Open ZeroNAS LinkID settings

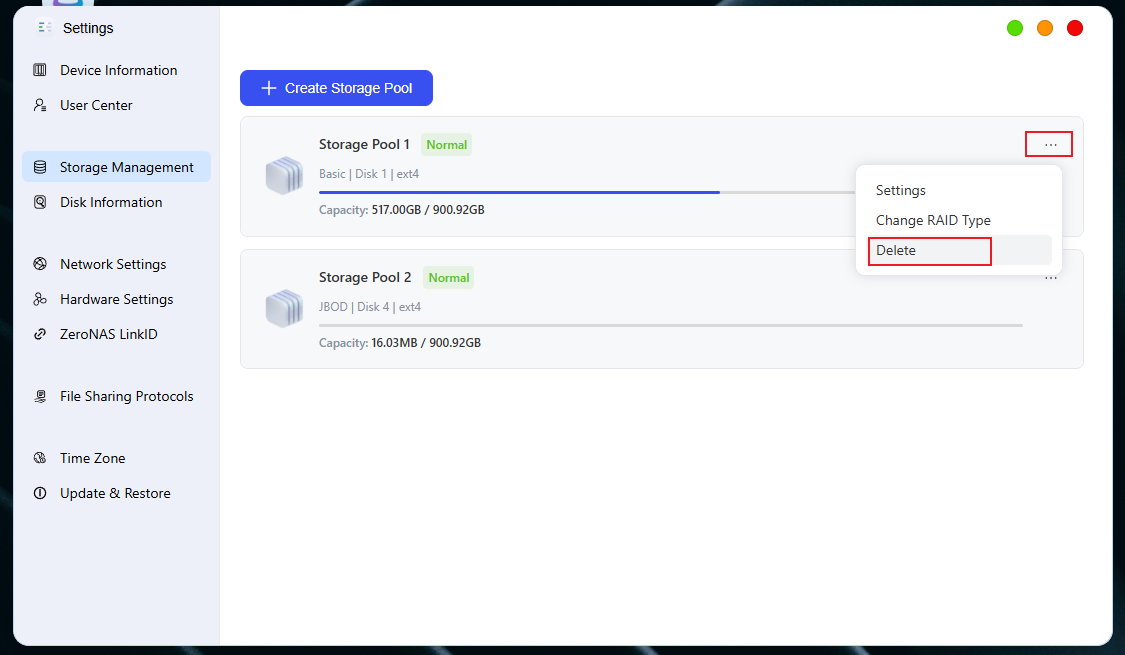click(116, 334)
